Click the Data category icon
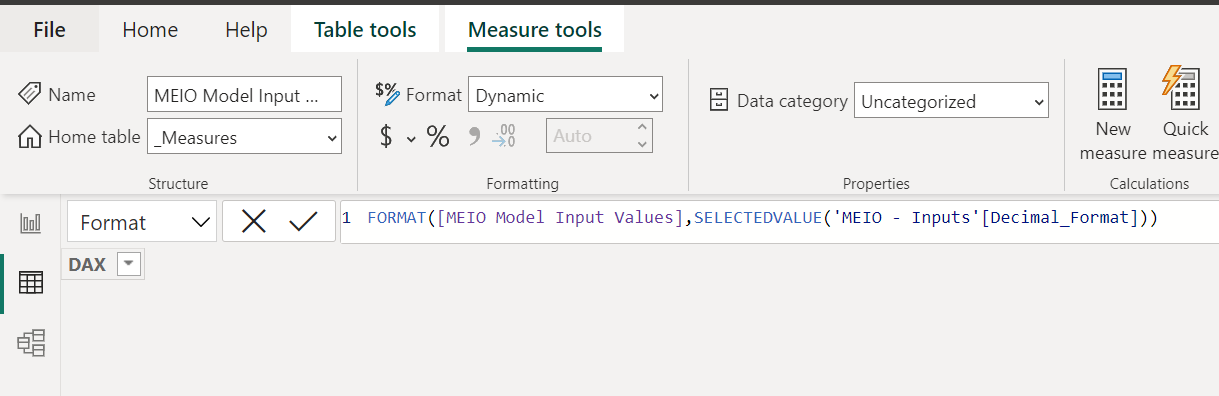This screenshot has height=396, width=1219. pos(718,101)
